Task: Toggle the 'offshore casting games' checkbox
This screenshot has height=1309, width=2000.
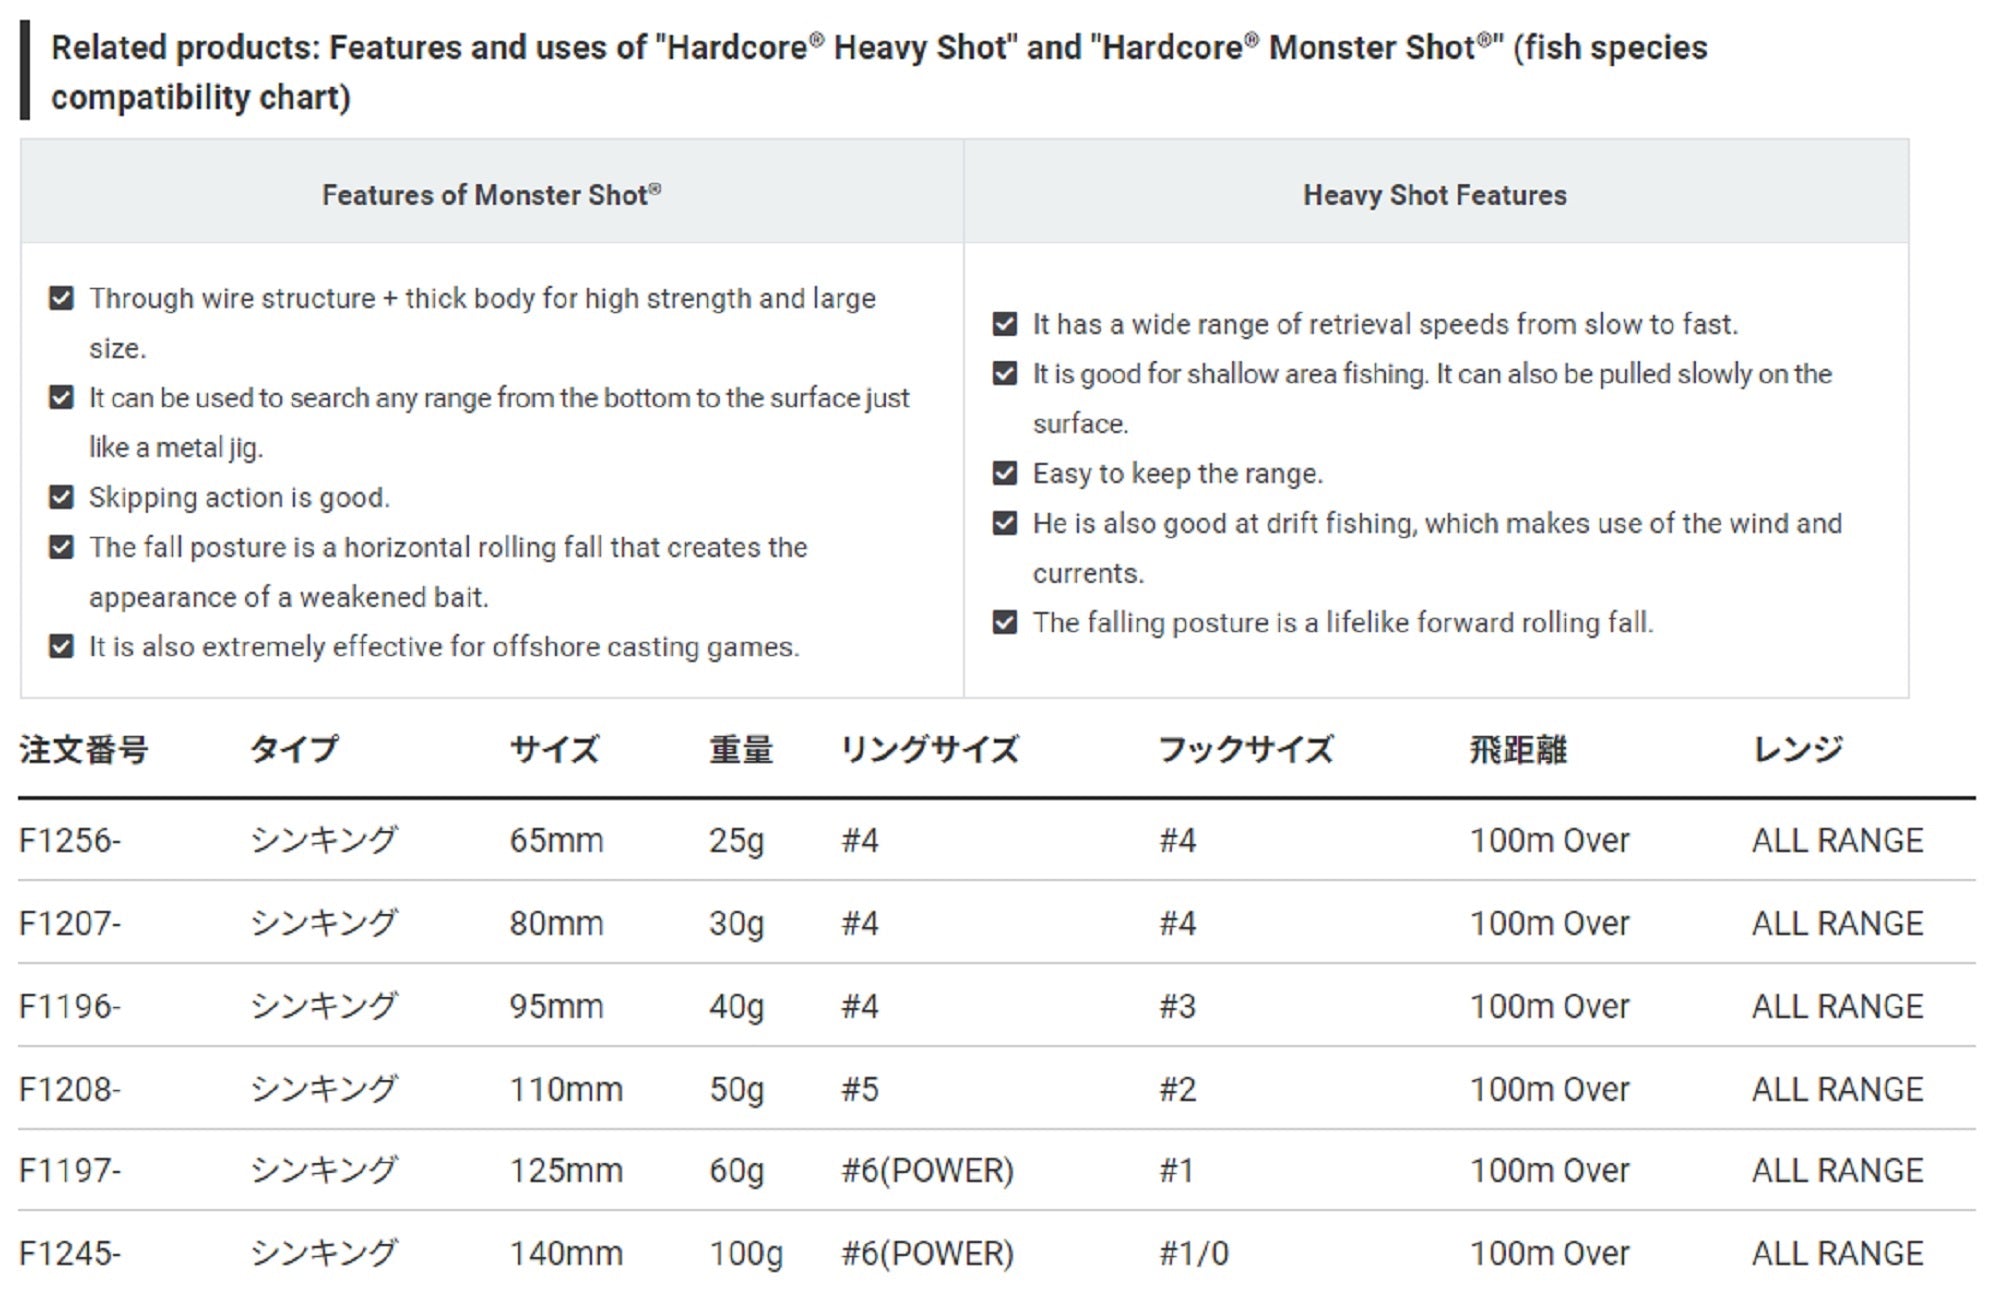Action: pos(61,647)
